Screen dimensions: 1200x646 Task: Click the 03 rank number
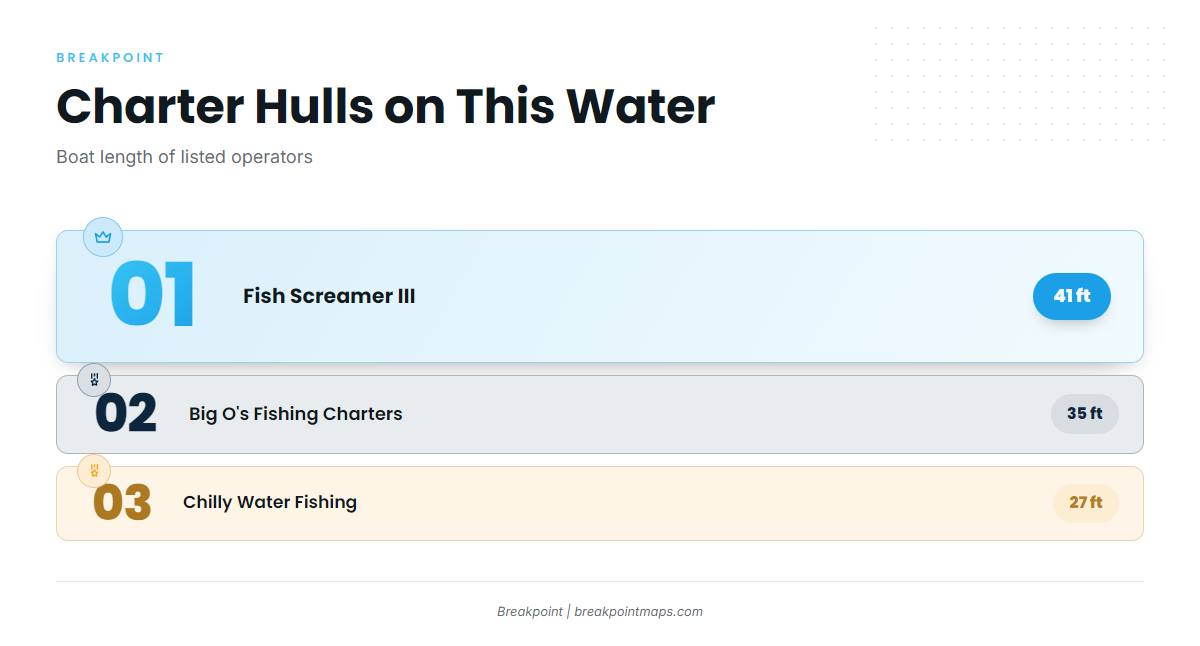122,503
